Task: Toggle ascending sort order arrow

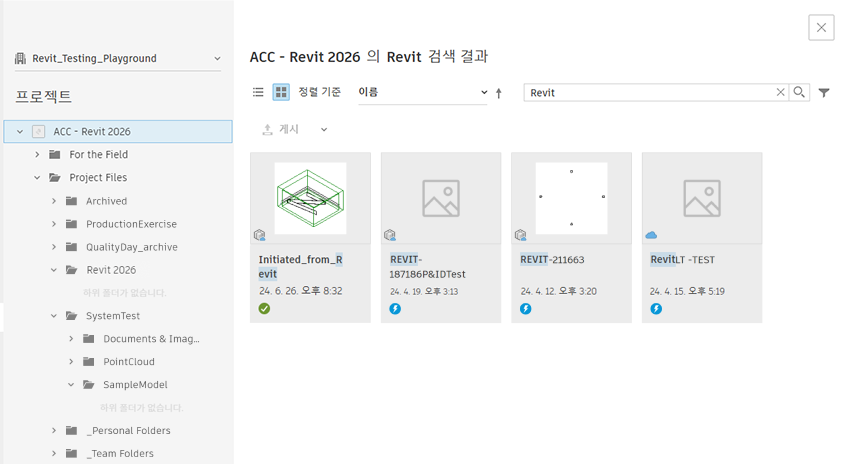Action: tap(499, 93)
